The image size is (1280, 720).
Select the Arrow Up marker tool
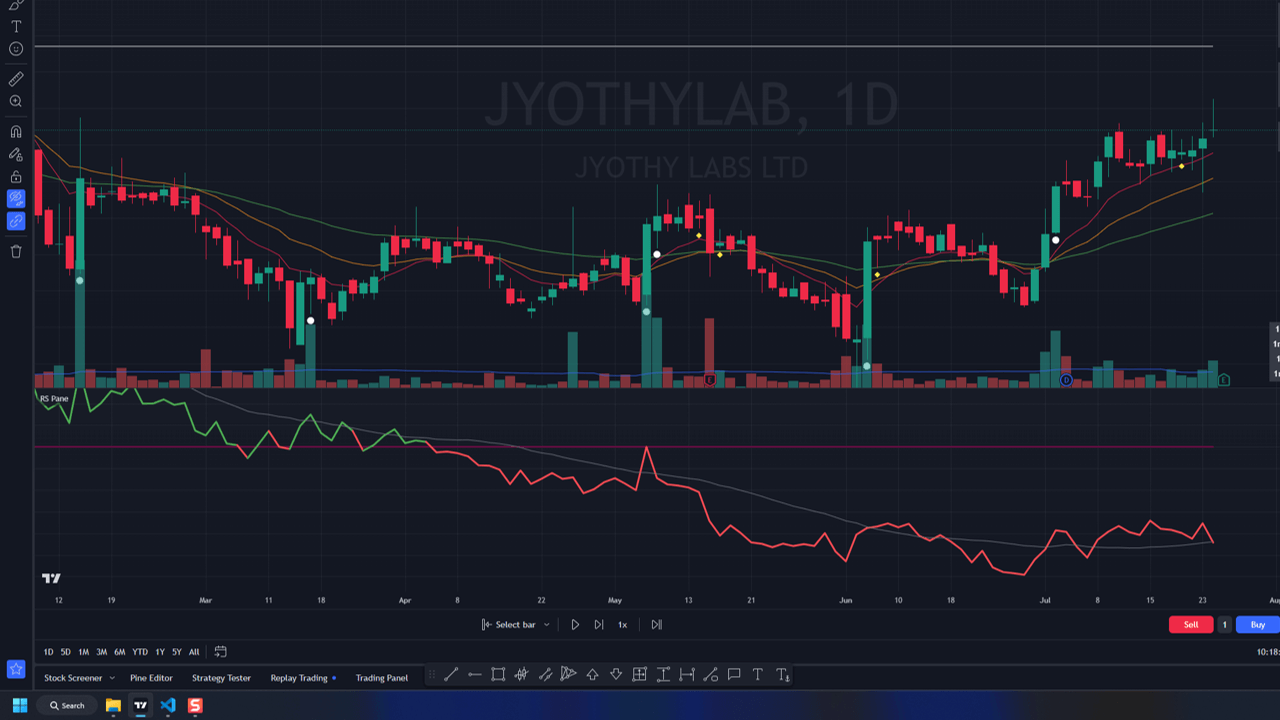point(592,674)
